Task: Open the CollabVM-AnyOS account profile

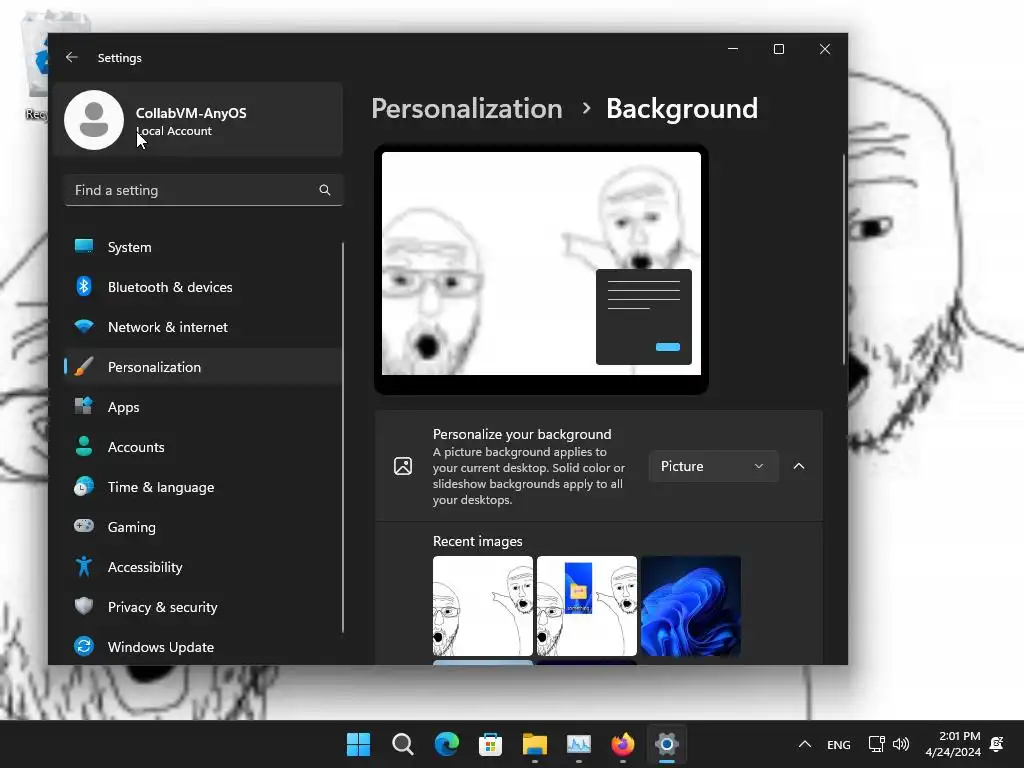Action: coord(199,120)
